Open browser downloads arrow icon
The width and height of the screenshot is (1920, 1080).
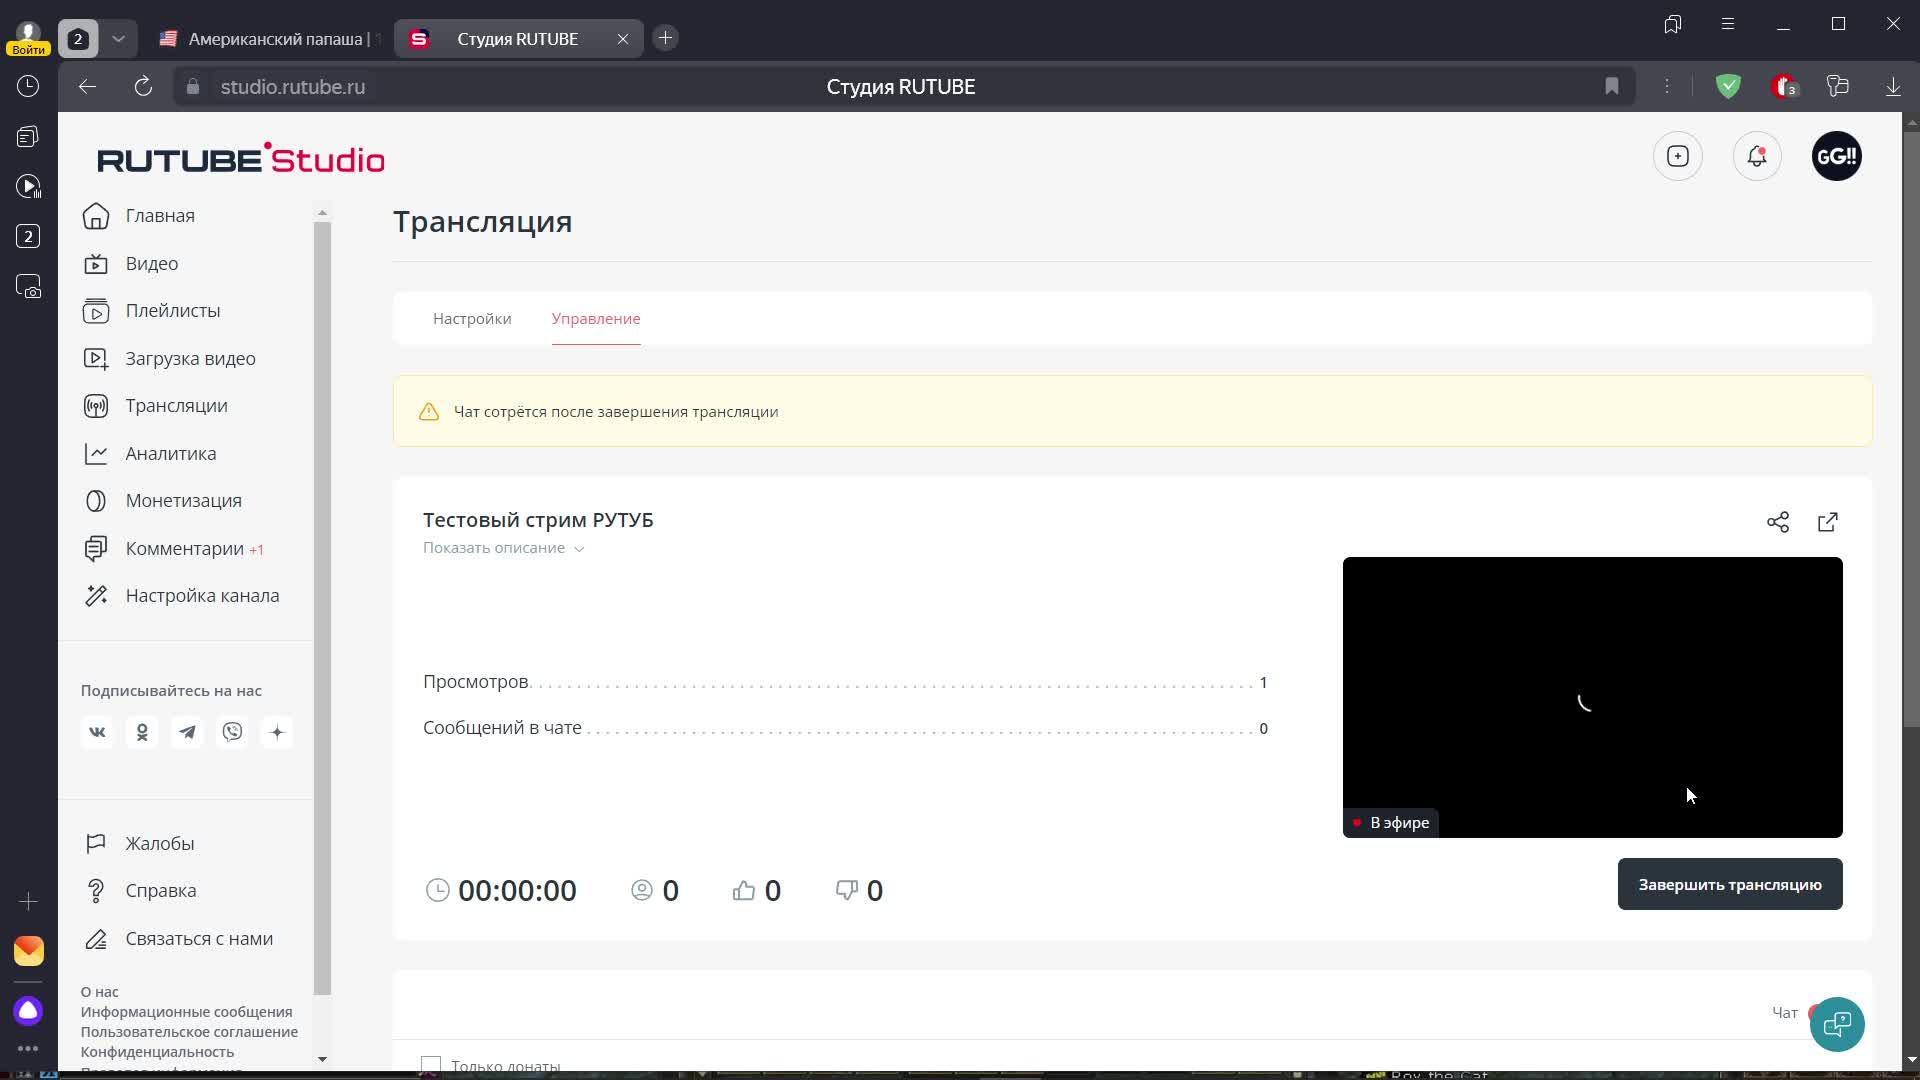tap(1893, 87)
